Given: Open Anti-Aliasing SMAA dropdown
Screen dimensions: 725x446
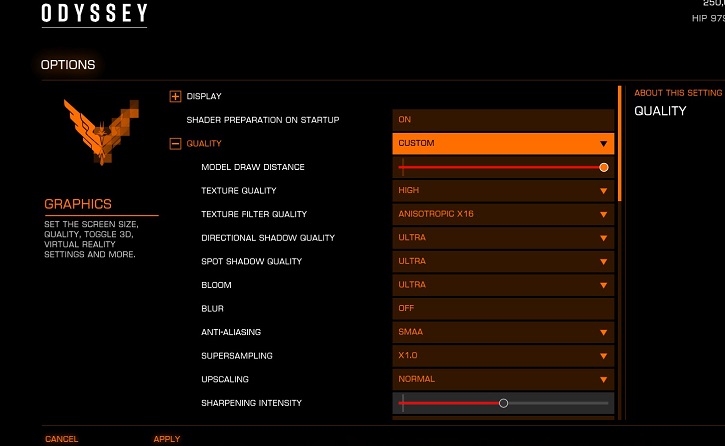Looking at the screenshot, I should tap(503, 332).
